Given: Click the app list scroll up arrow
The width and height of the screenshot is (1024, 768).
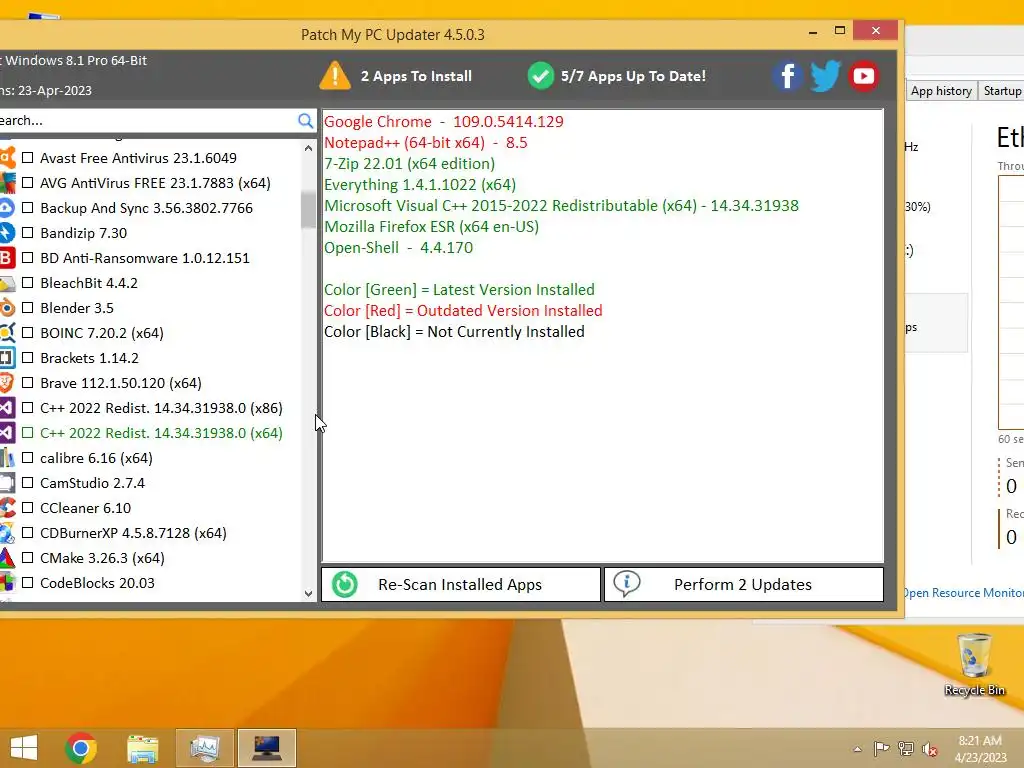Looking at the screenshot, I should 308,148.
